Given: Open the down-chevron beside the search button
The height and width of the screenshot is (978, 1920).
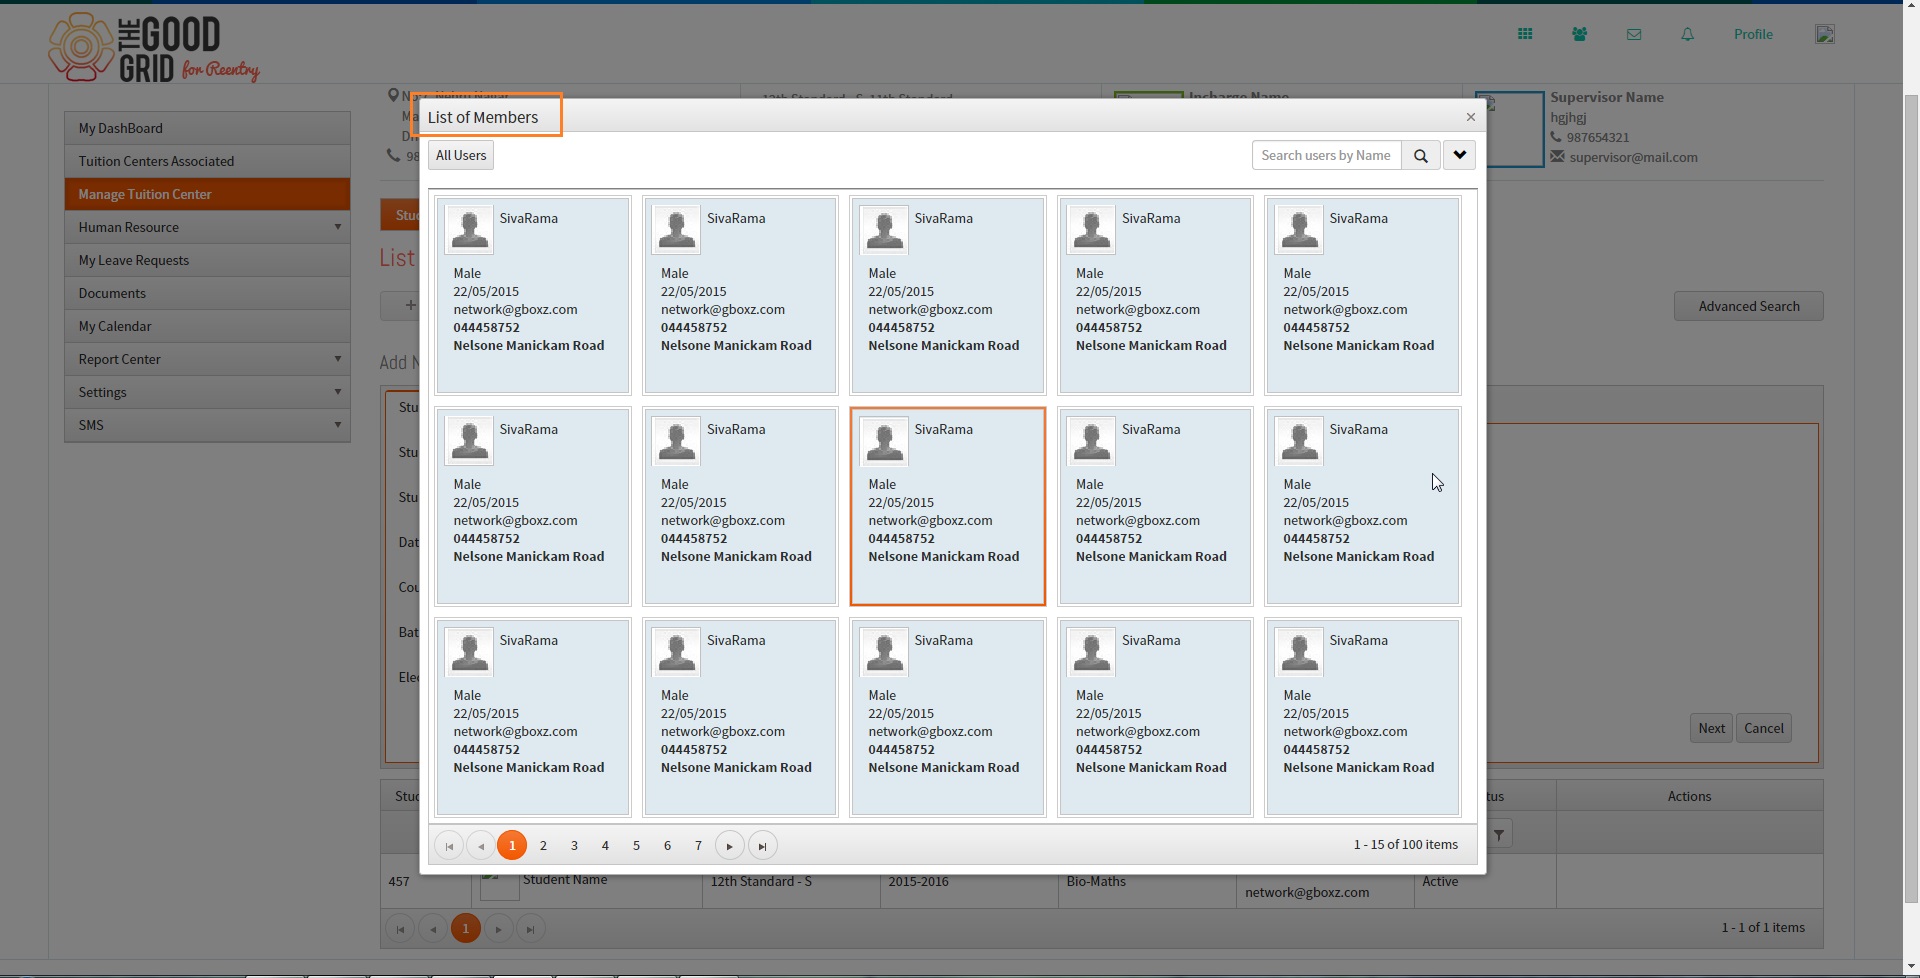Looking at the screenshot, I should (x=1459, y=155).
